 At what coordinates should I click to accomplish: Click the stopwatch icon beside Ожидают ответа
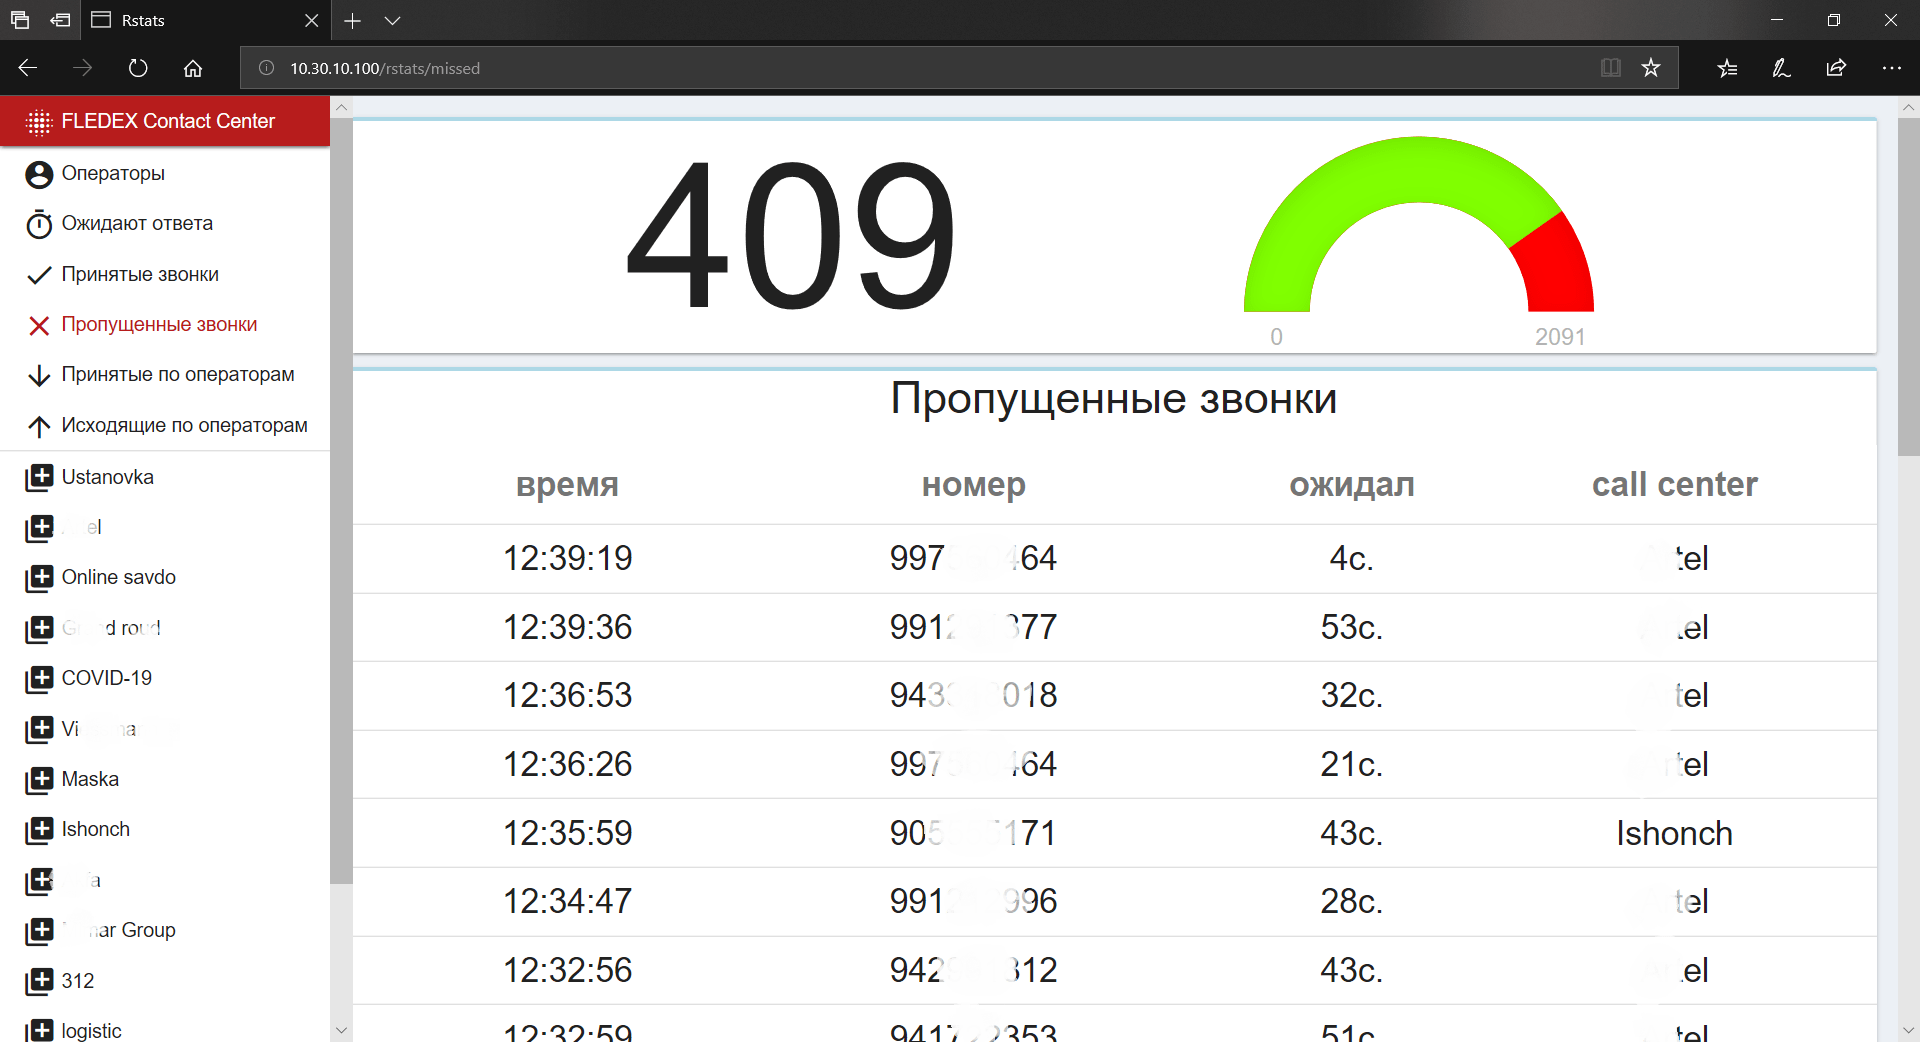click(39, 224)
